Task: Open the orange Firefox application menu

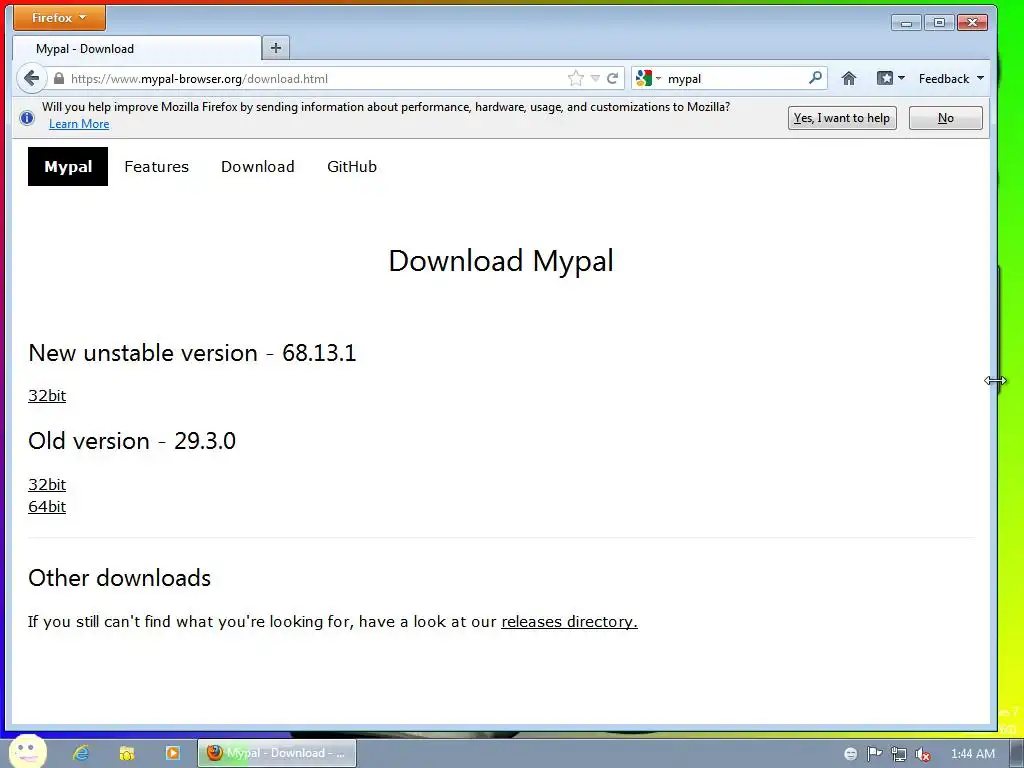Action: [x=59, y=18]
